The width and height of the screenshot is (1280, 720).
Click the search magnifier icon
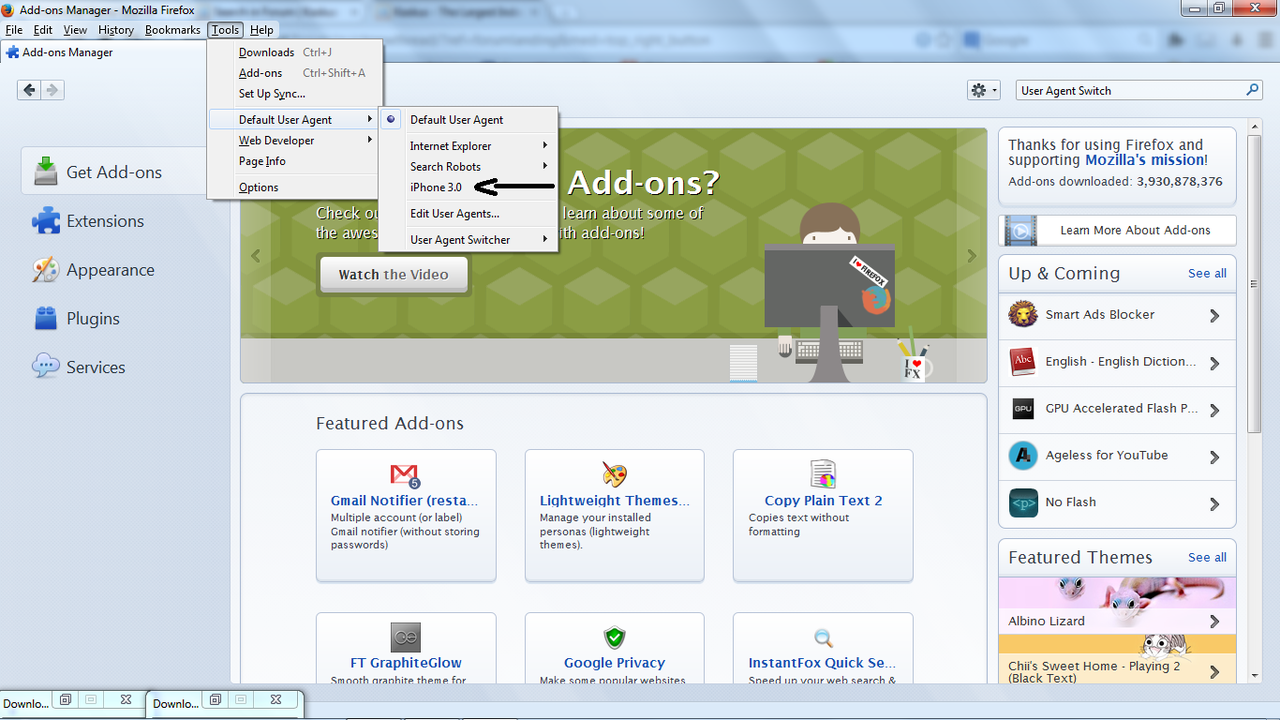tap(1252, 90)
